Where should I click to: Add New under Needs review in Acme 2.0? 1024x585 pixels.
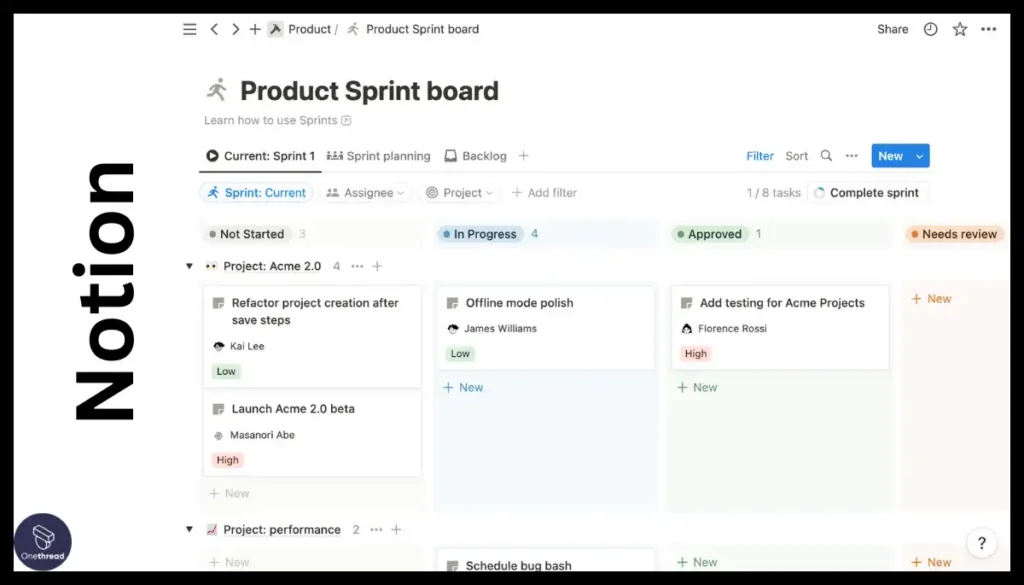[x=931, y=299]
